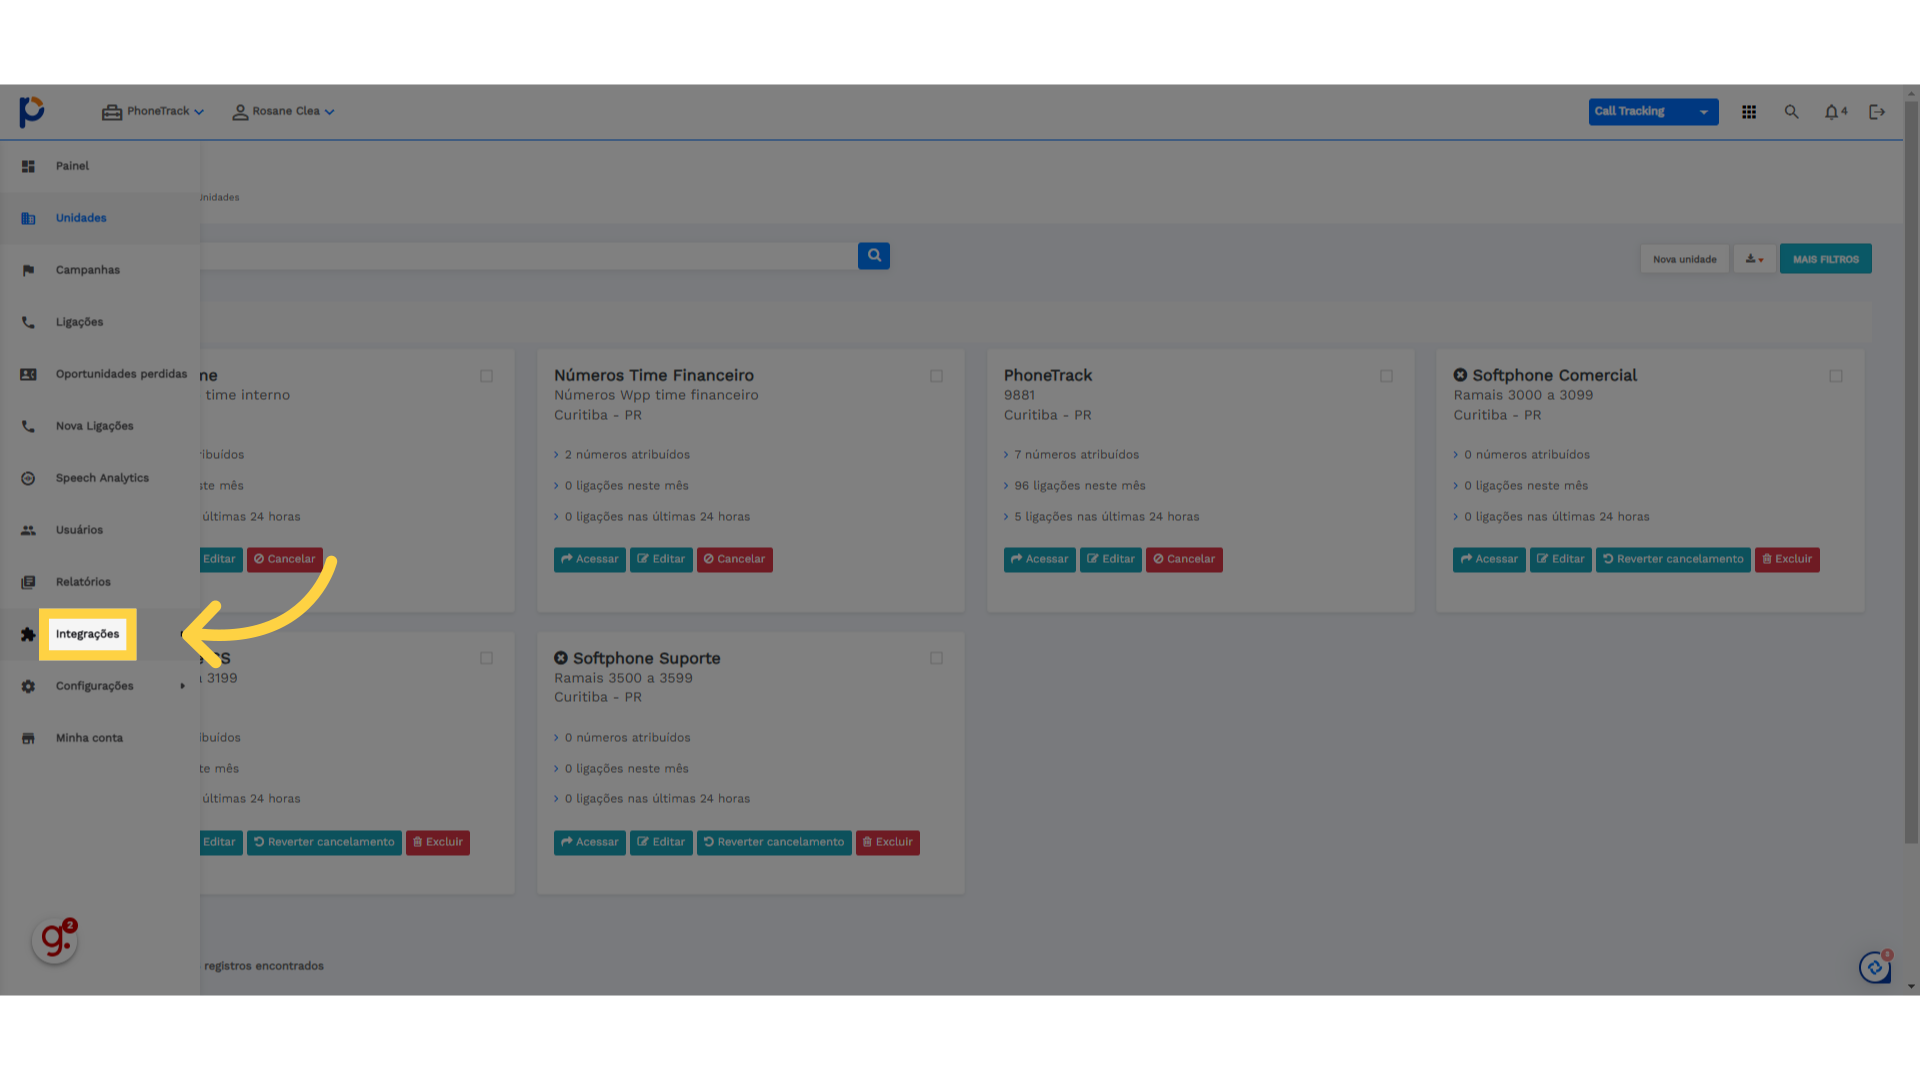Viewport: 1920px width, 1080px height.
Task: Check the PhoneTrack unit checkbox
Action: 1386,376
